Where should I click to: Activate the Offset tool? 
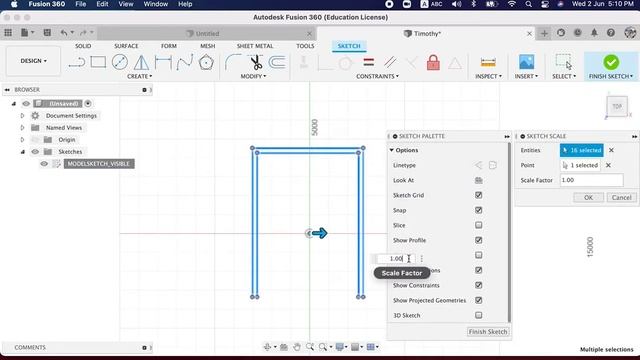(x=277, y=62)
